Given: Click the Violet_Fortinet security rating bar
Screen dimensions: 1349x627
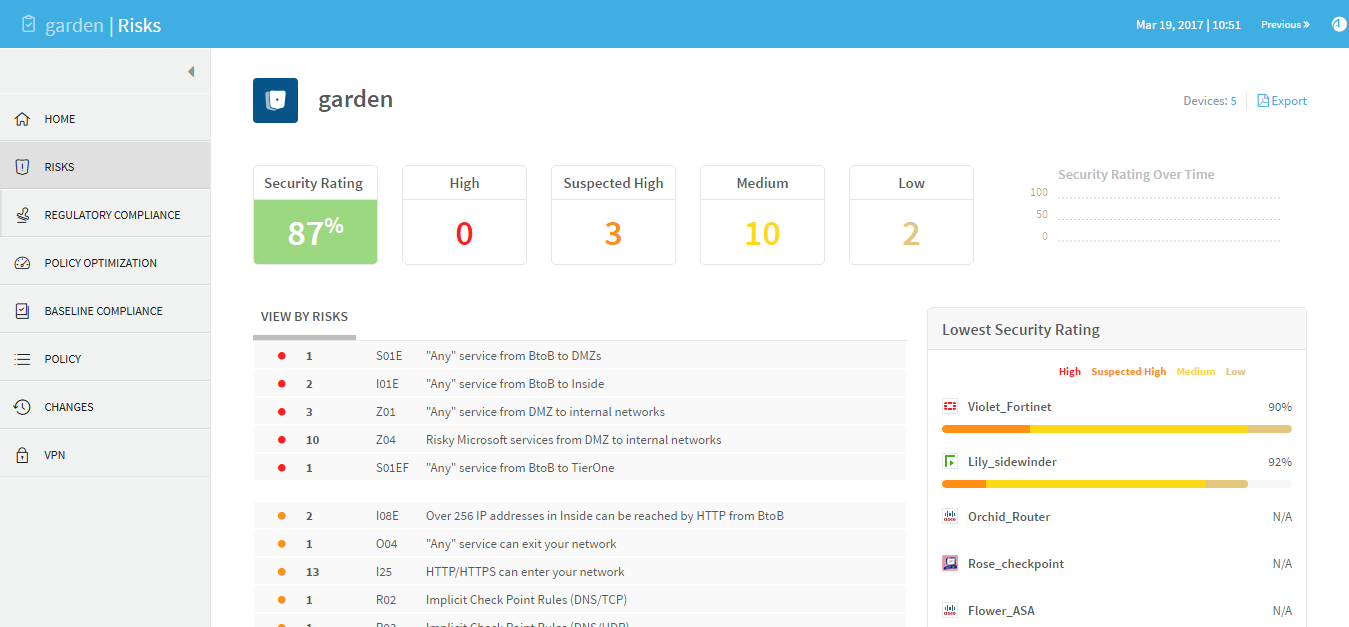Looking at the screenshot, I should pyautogui.click(x=1116, y=429).
